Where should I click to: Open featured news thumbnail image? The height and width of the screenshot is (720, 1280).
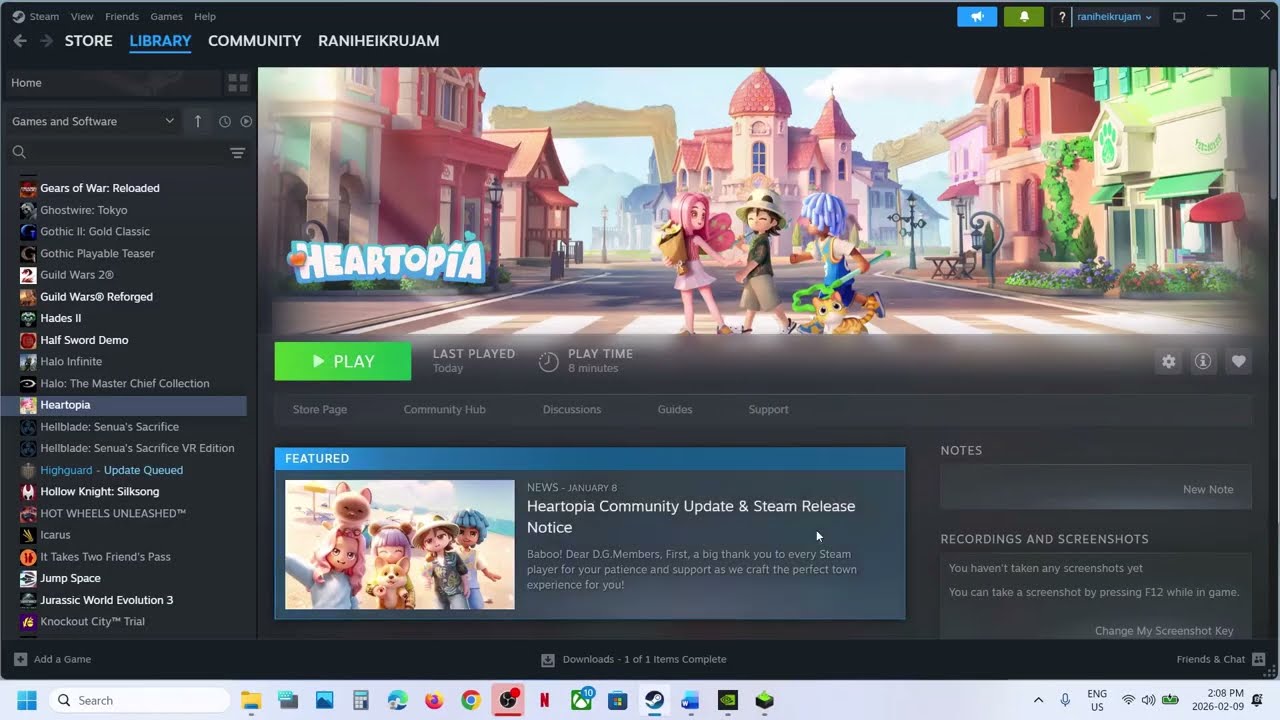click(x=400, y=545)
